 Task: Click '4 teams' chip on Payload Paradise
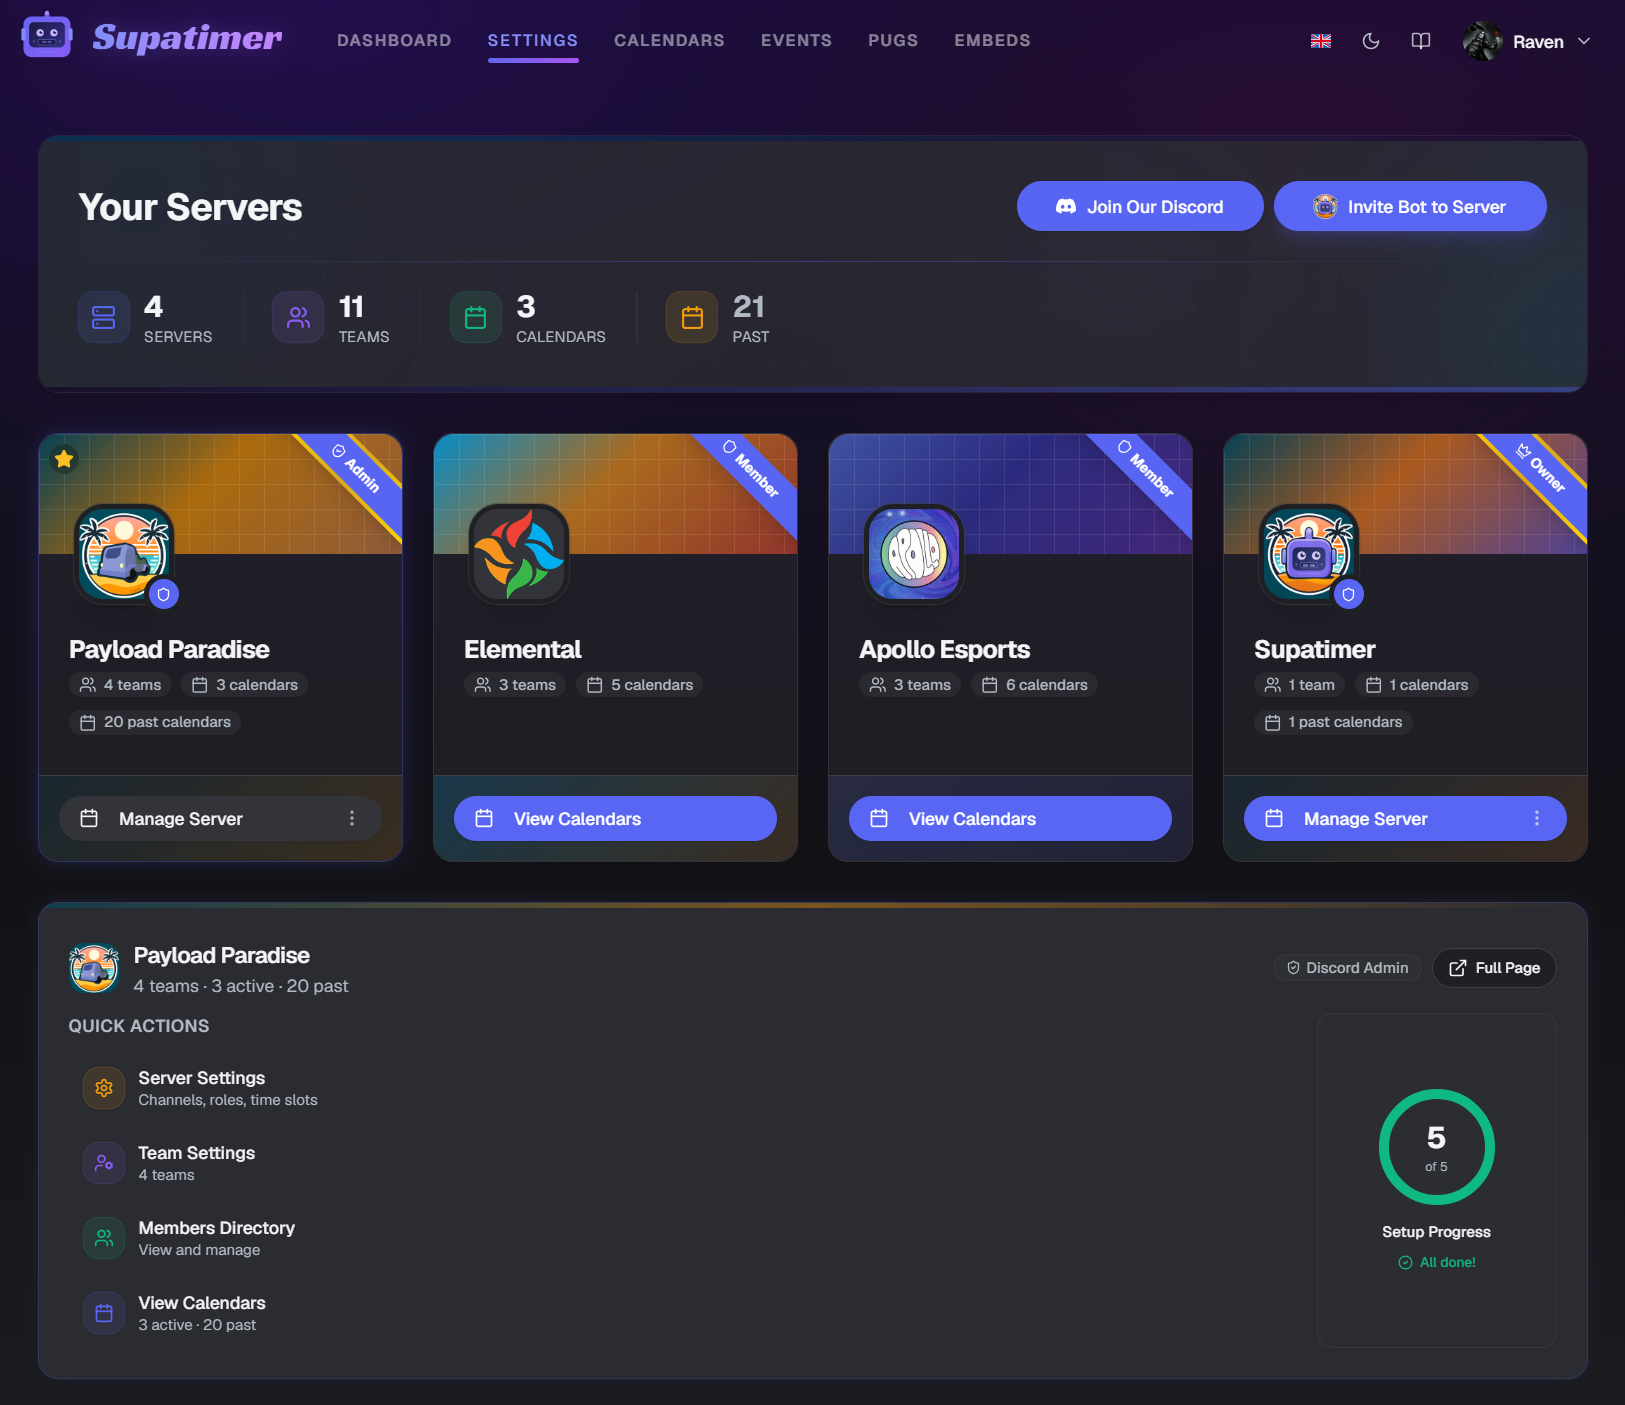click(120, 685)
